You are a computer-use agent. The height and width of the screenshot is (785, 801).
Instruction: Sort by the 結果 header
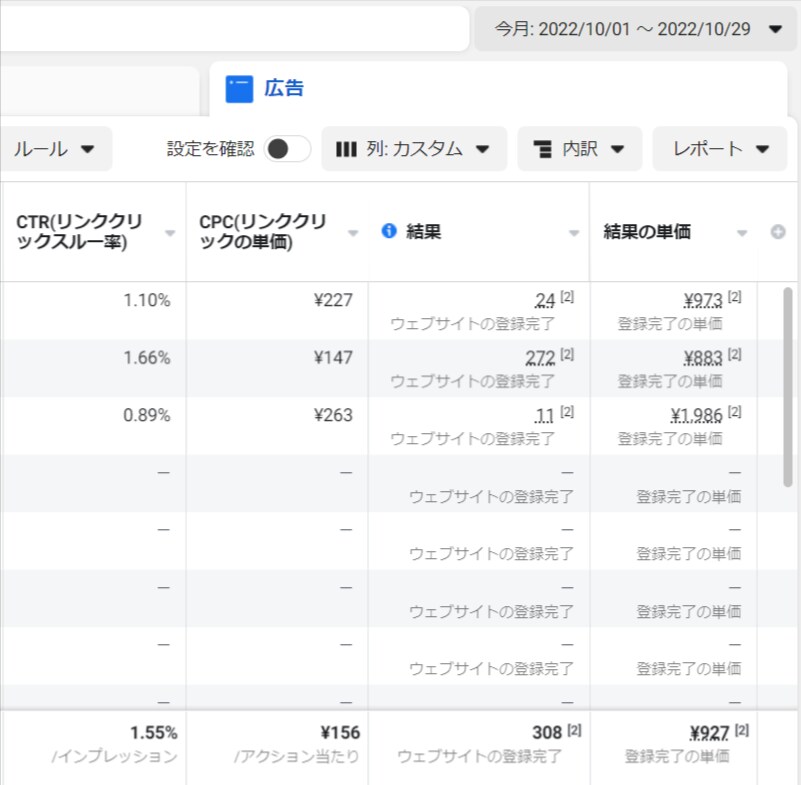[x=423, y=231]
